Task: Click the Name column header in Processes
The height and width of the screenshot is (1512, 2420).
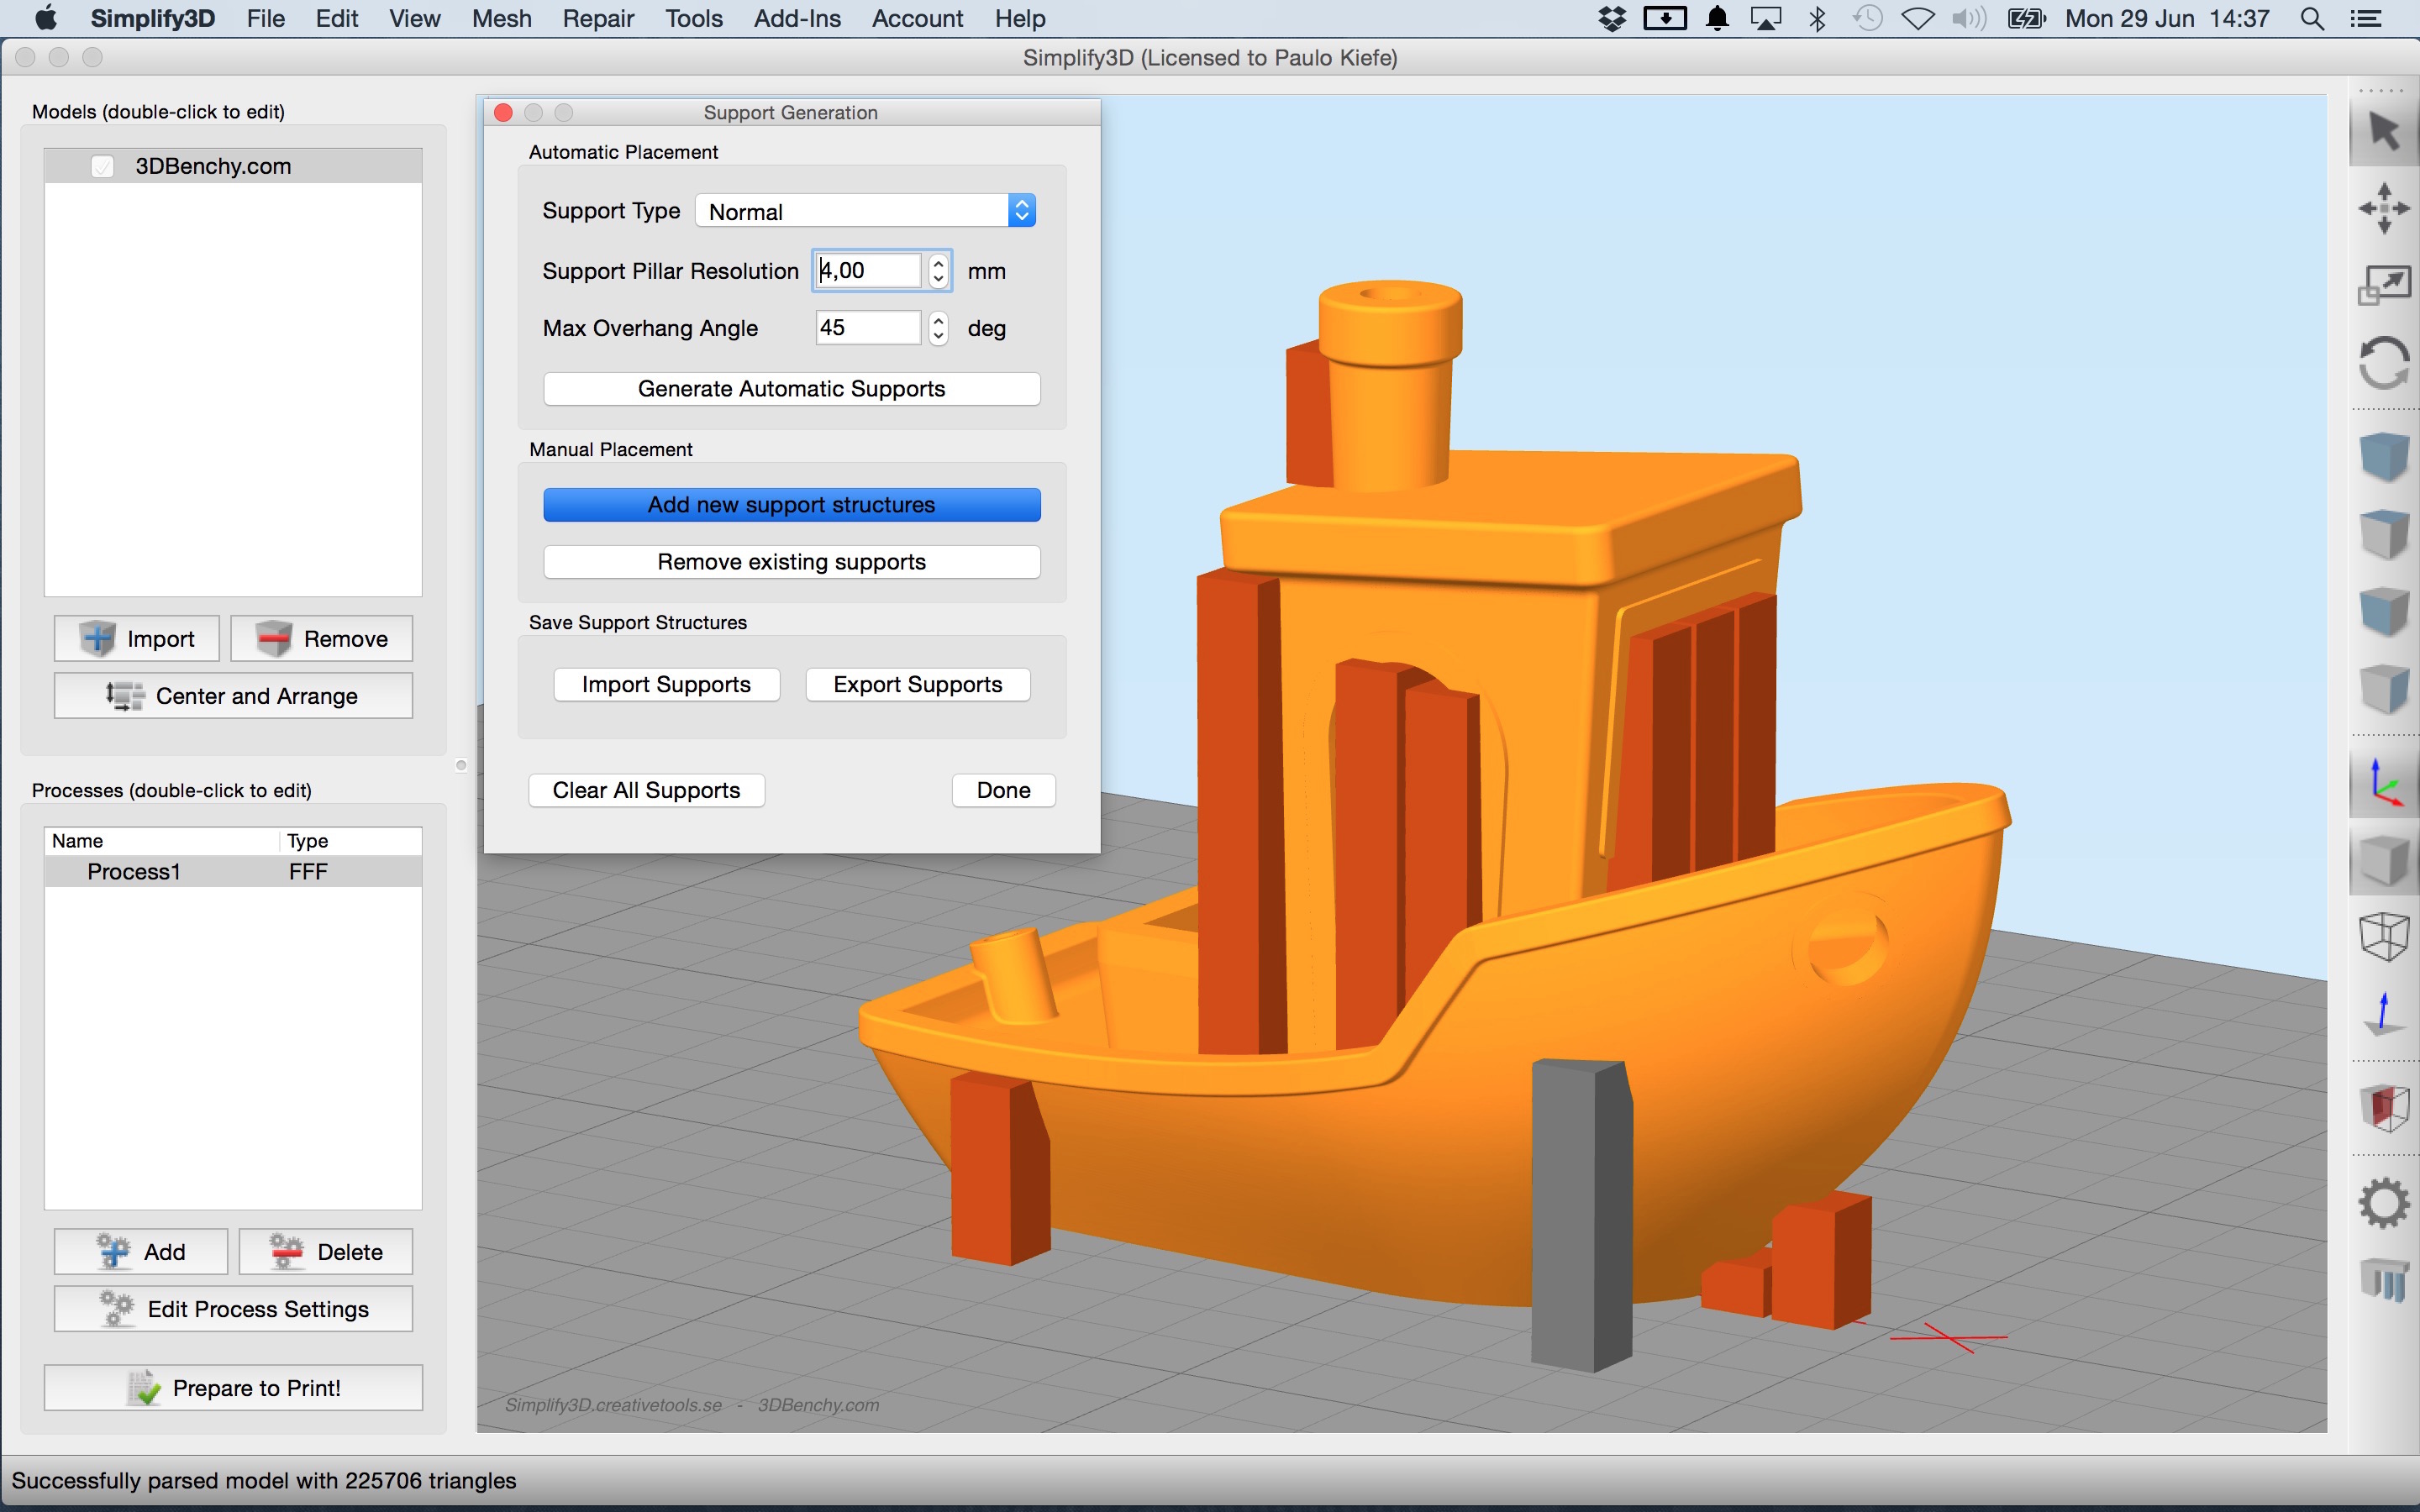Action: [162, 841]
